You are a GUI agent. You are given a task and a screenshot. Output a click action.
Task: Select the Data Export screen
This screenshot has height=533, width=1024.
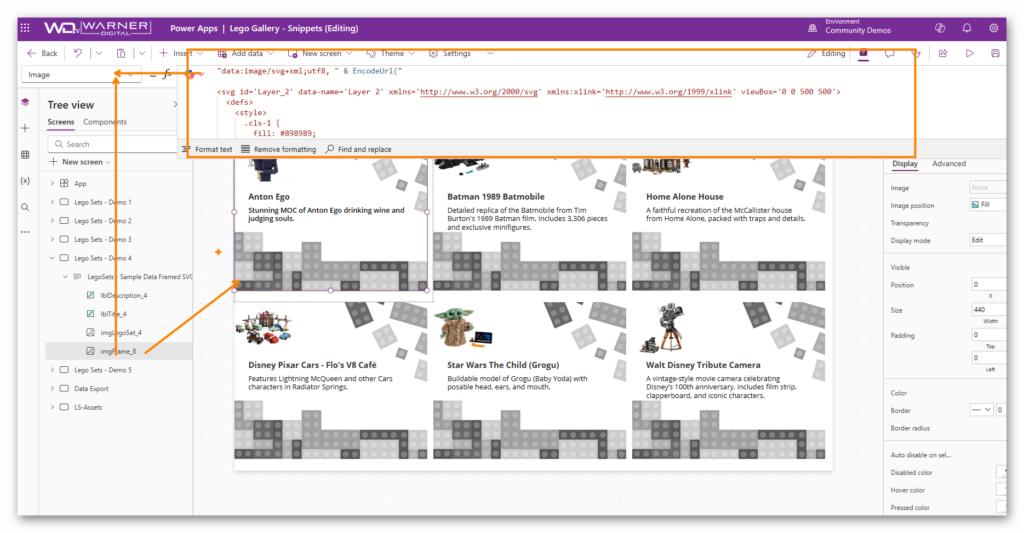(91, 389)
